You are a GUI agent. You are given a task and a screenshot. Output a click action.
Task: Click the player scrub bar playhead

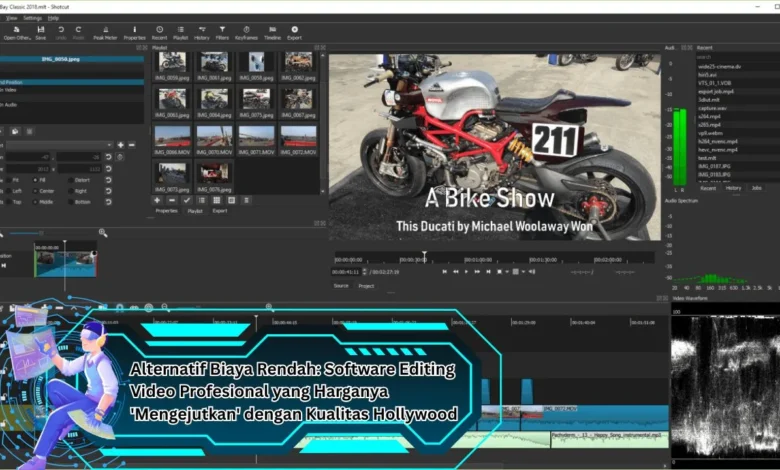coord(424,257)
